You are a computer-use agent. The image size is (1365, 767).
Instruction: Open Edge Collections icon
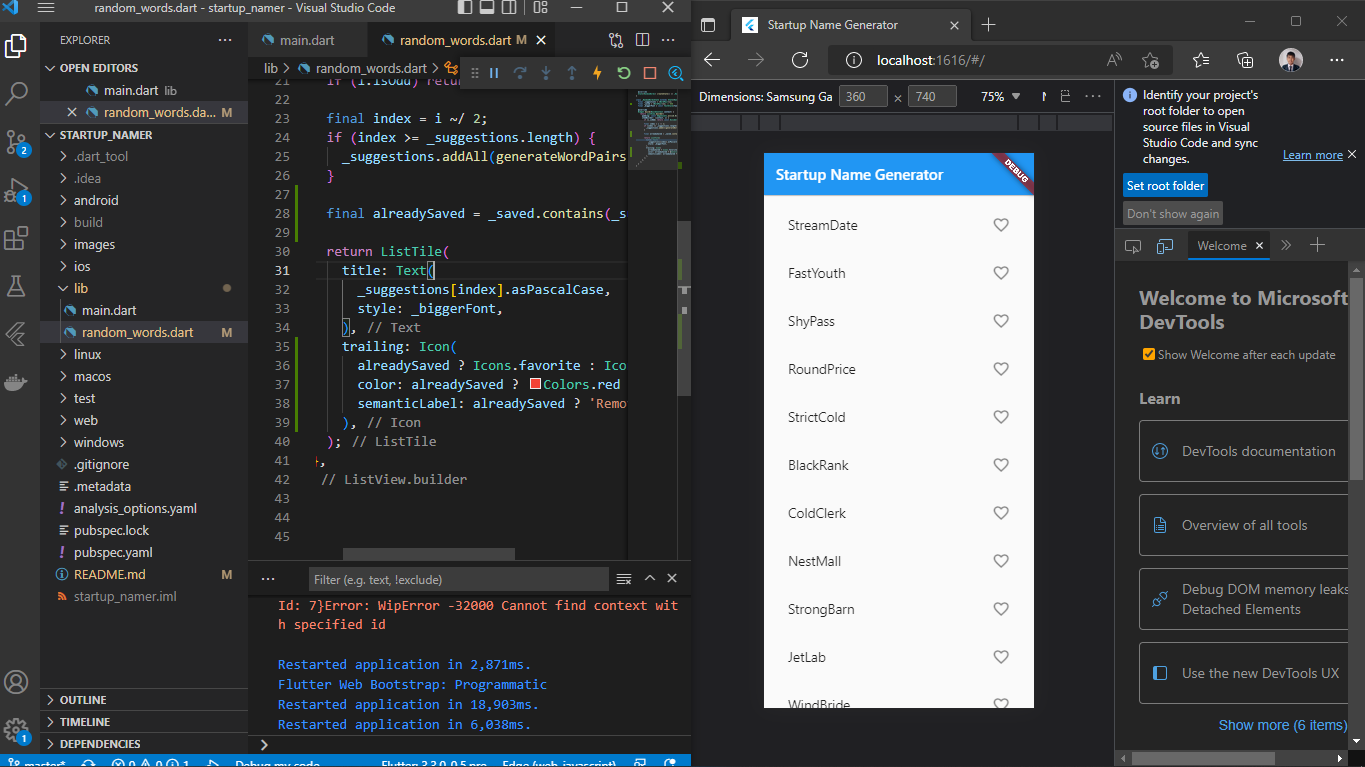1245,60
